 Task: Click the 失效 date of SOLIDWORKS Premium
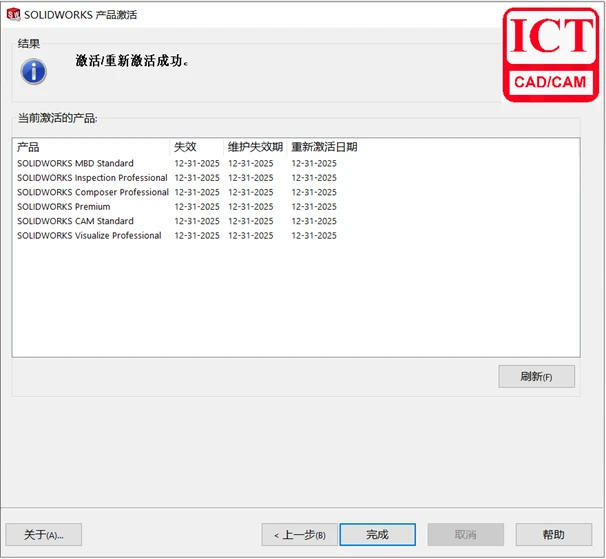[x=197, y=207]
